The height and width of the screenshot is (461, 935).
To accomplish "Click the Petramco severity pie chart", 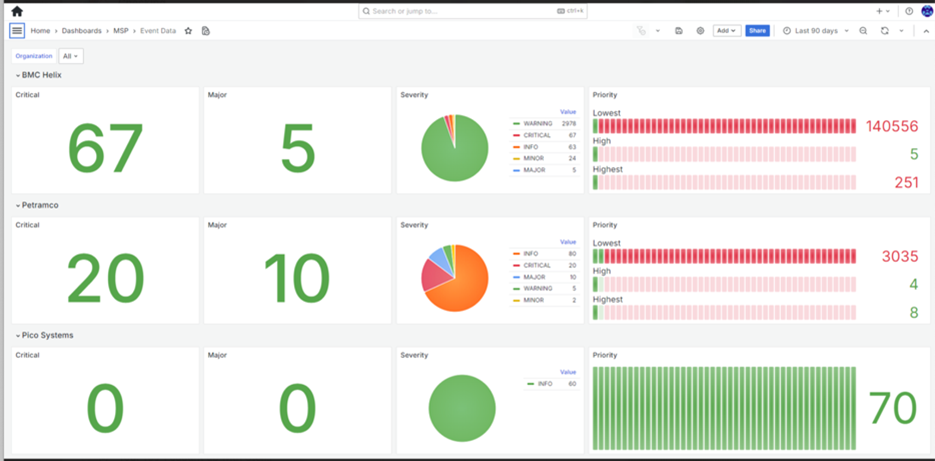I will click(x=454, y=278).
